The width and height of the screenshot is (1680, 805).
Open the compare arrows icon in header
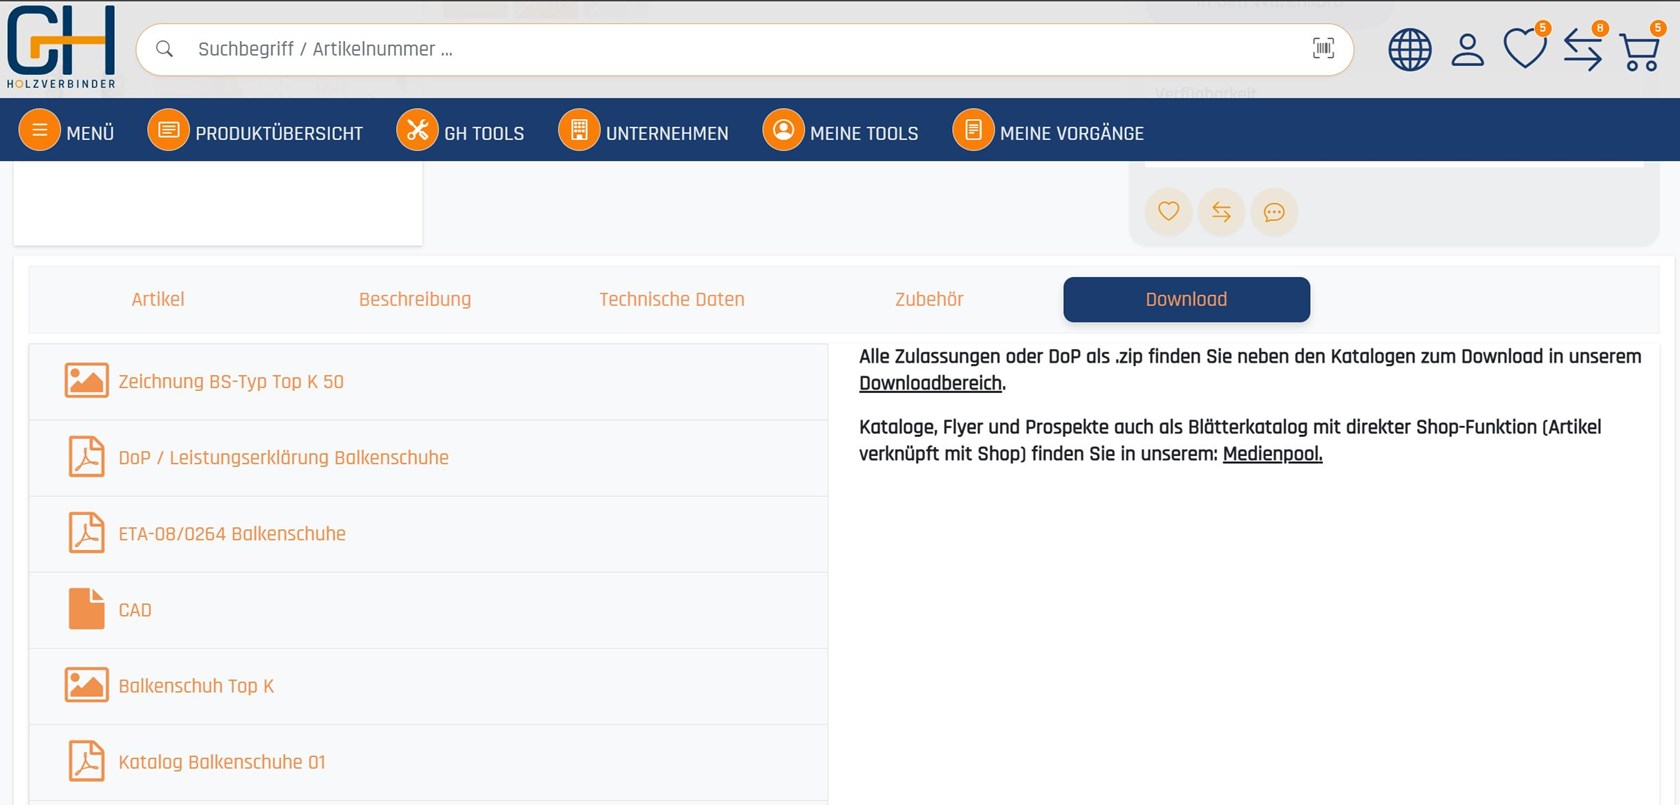pyautogui.click(x=1582, y=49)
